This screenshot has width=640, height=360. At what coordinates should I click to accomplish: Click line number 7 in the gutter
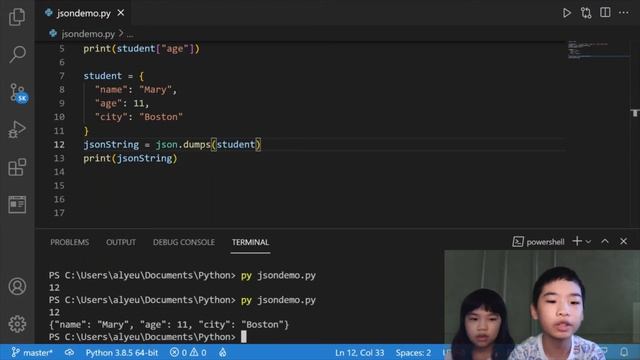pyautogui.click(x=62, y=76)
